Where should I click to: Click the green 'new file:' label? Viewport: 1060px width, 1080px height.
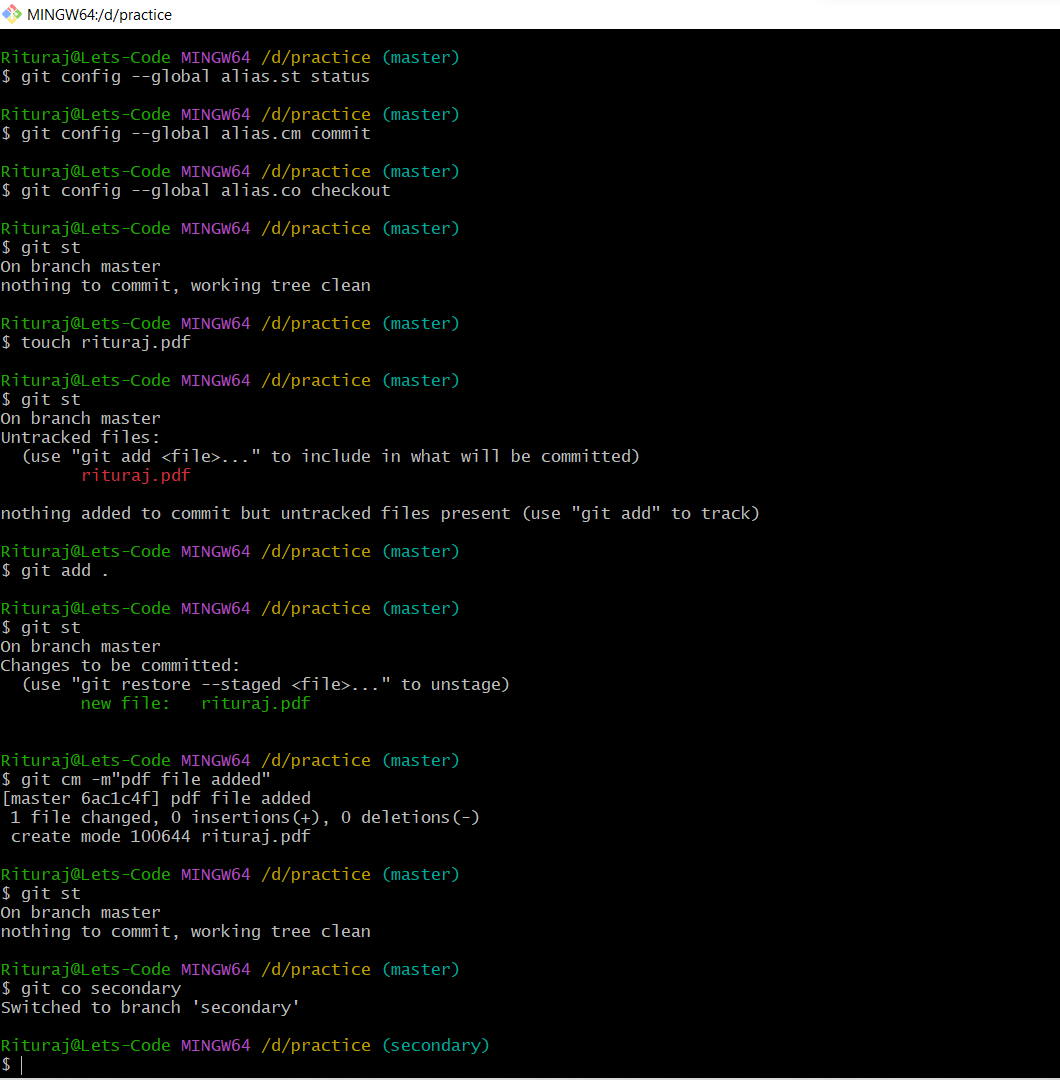(125, 704)
